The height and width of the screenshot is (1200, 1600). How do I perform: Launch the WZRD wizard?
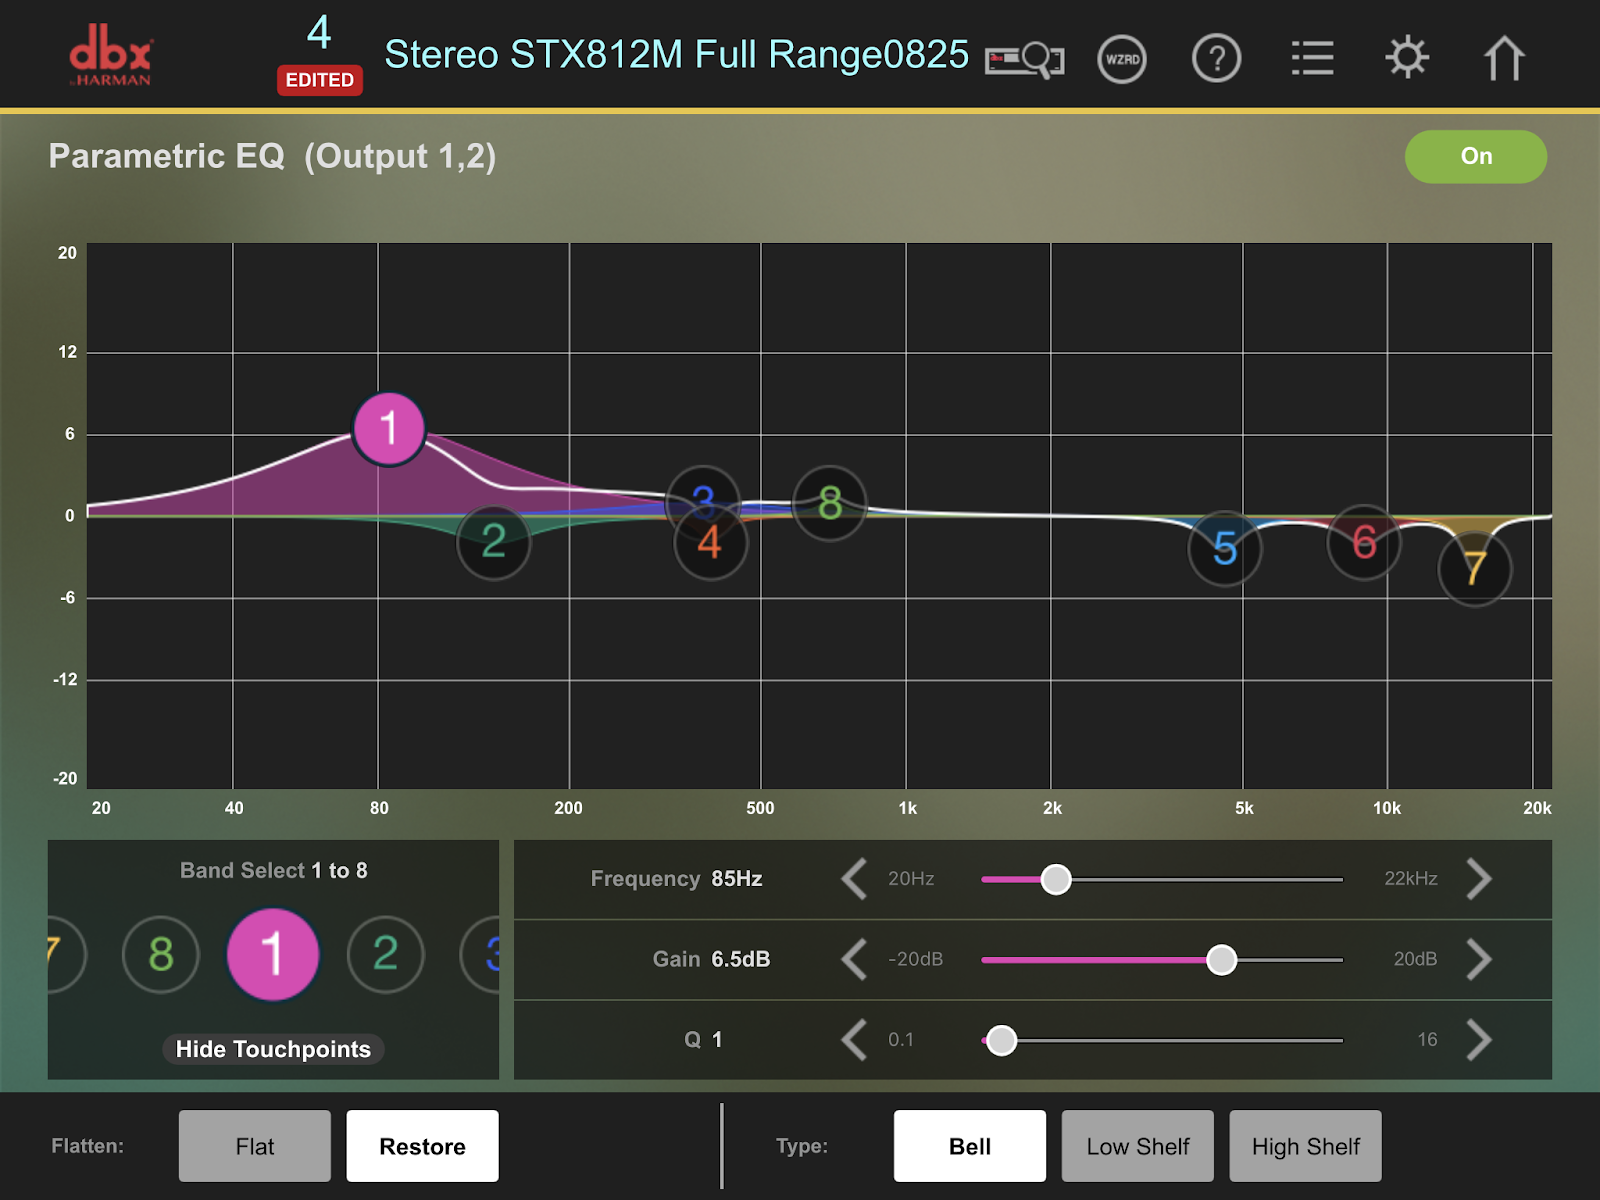click(1122, 59)
